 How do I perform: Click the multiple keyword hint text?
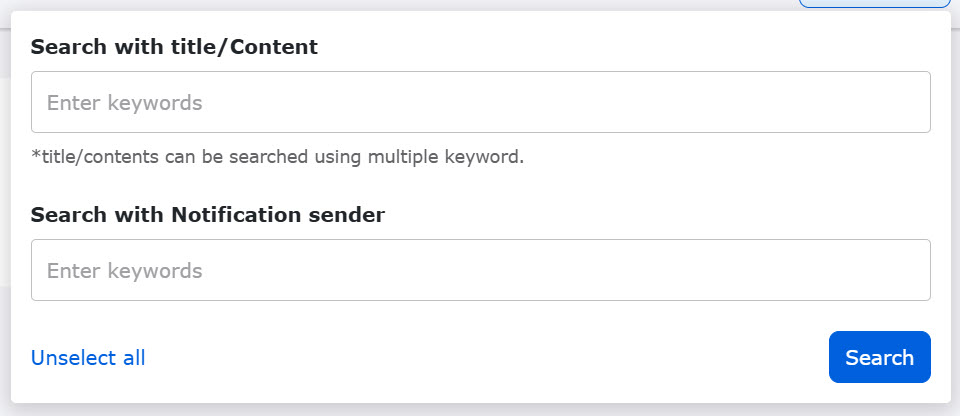point(277,157)
